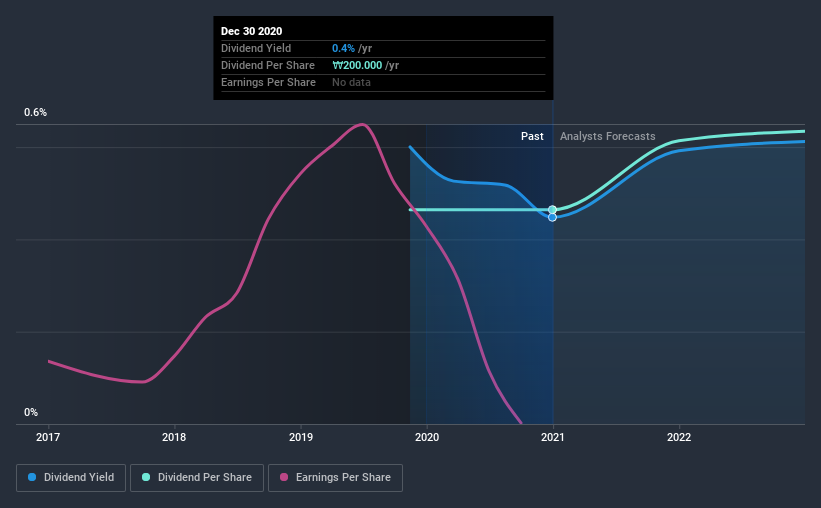Viewport: 821px width, 508px height.
Task: Click the teal Dividend Per Share legend dot
Action: [146, 477]
